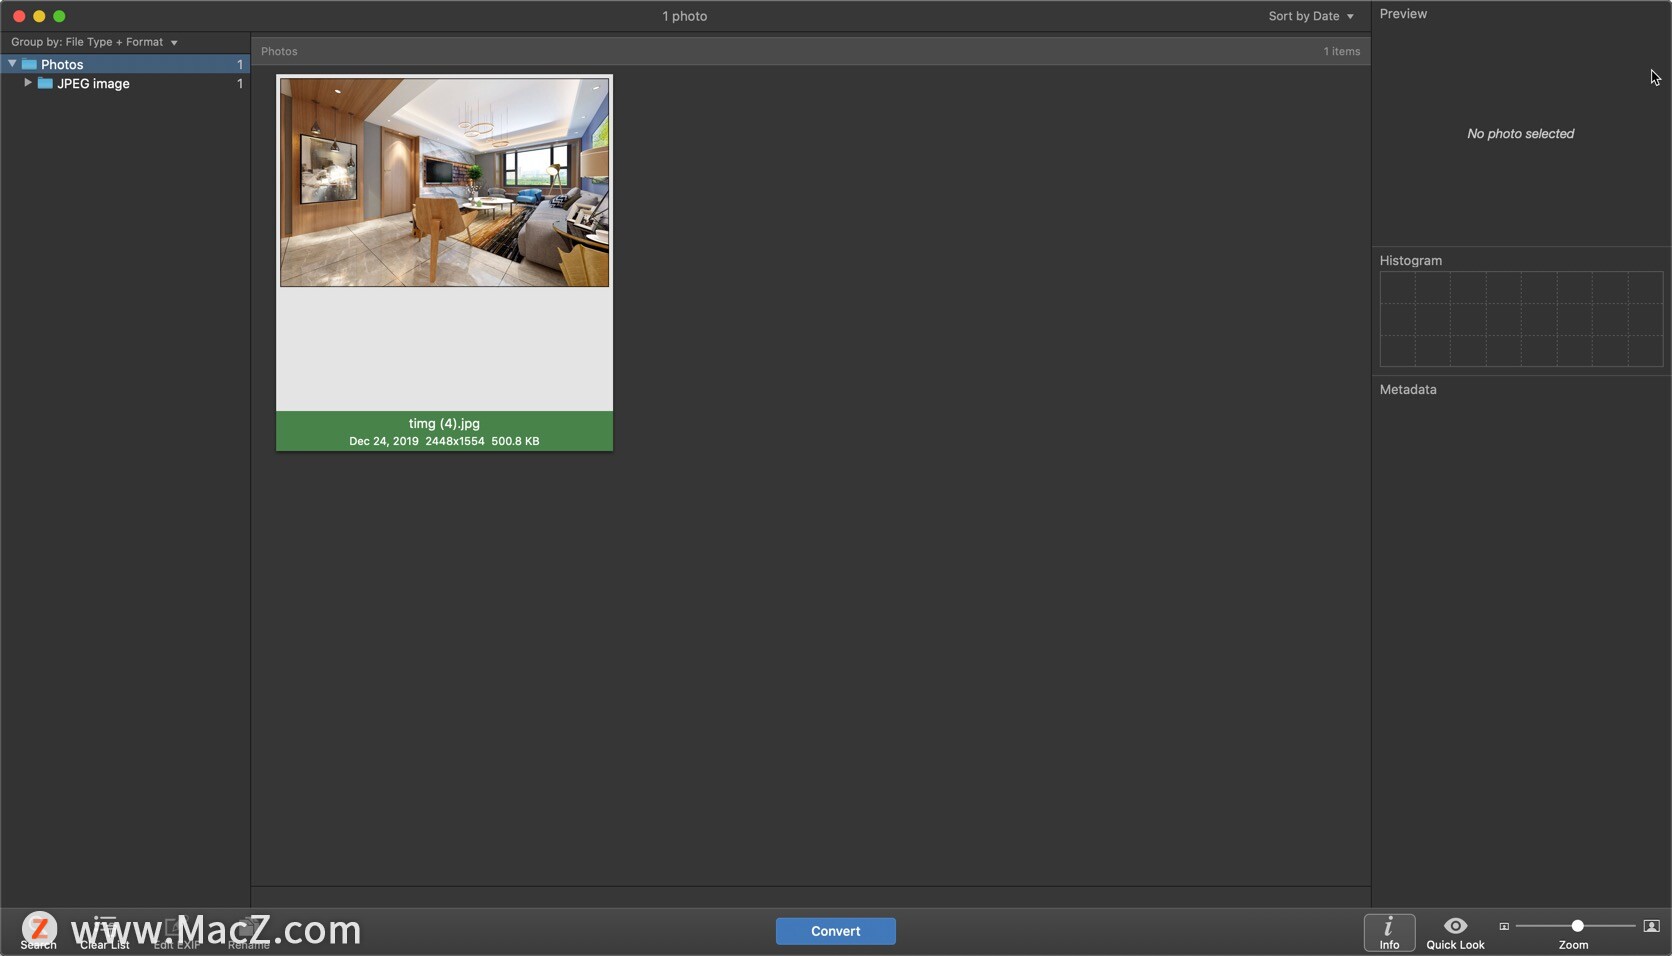This screenshot has height=956, width=1672.
Task: Maximize the window with green button
Action: coord(59,16)
